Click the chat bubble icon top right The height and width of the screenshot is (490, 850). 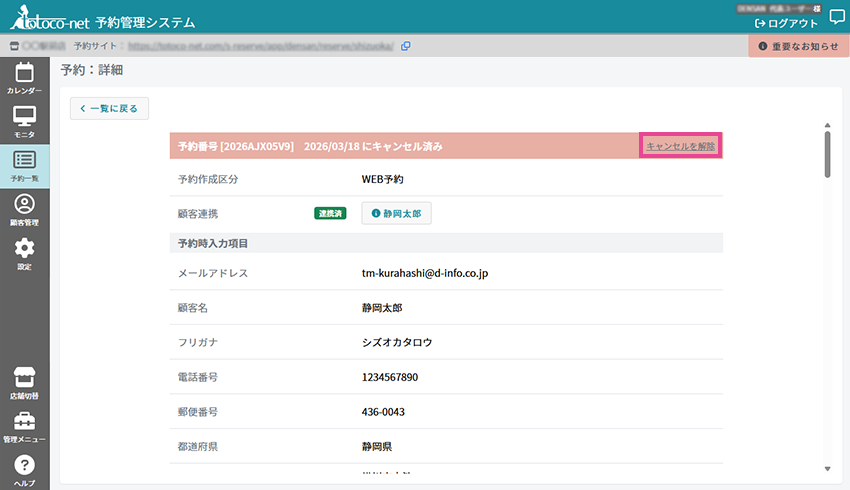pyautogui.click(x=836, y=16)
